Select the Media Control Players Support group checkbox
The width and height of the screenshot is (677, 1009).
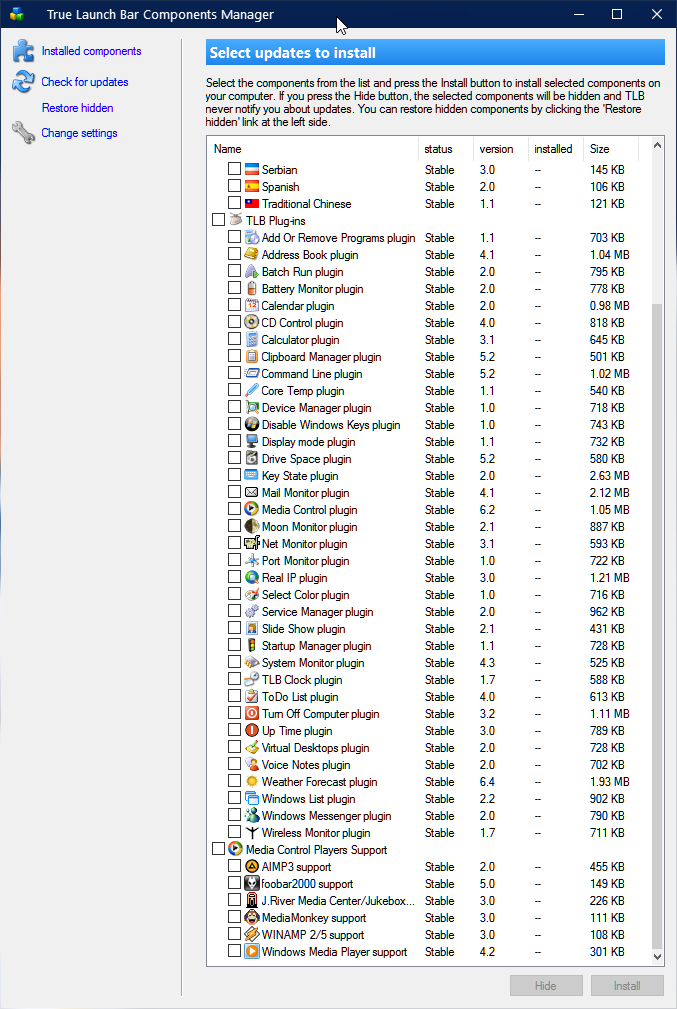click(x=219, y=850)
